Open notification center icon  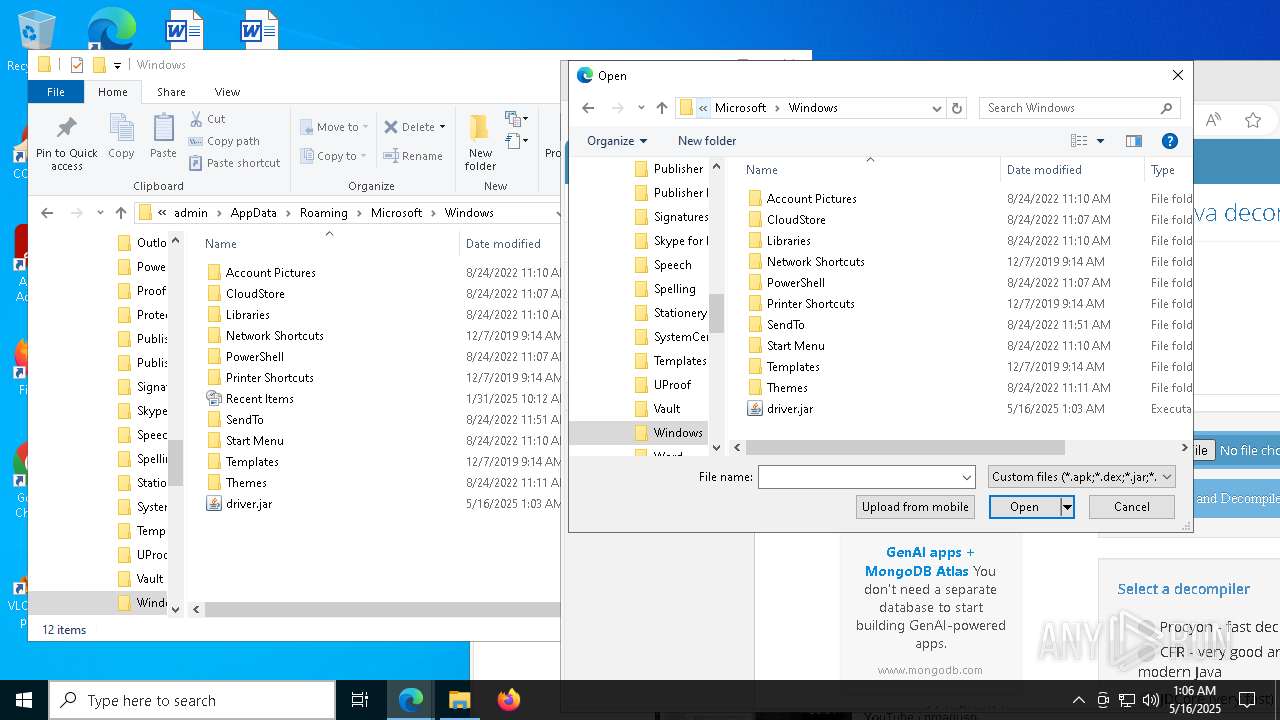click(x=1246, y=700)
